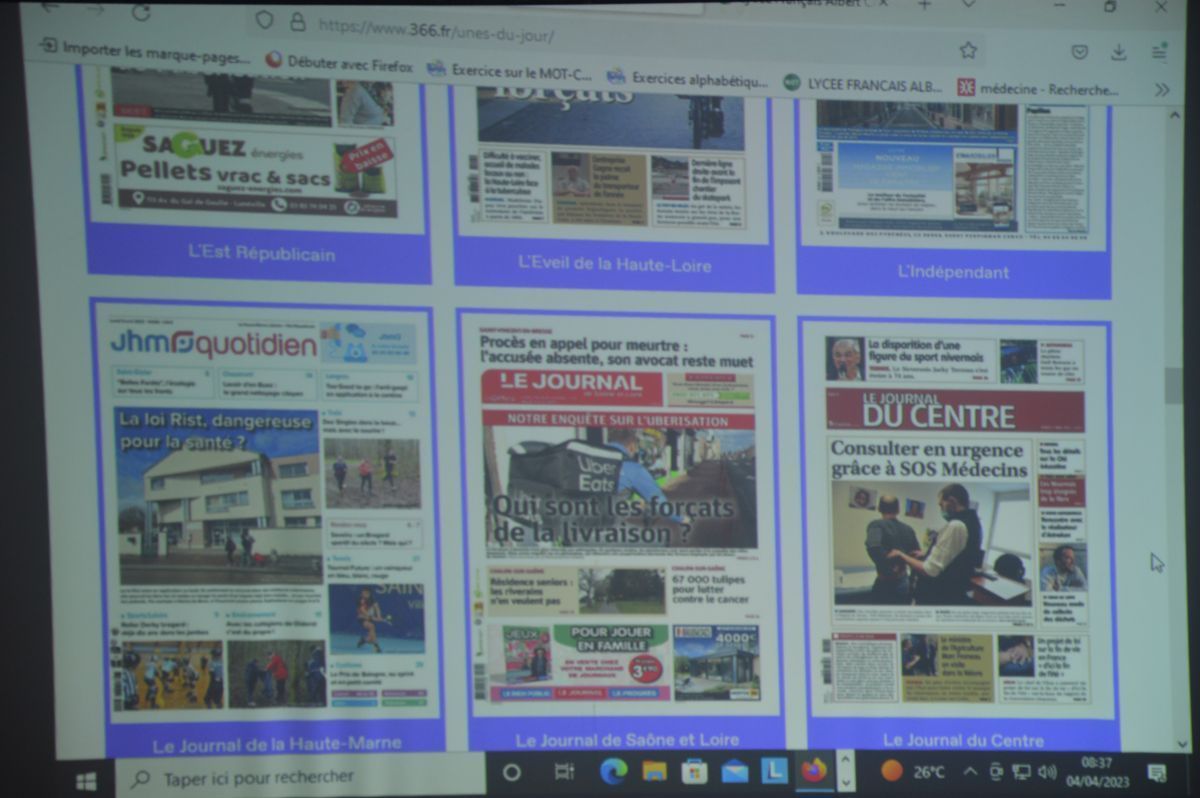Viewport: 1200px width, 798px height.
Task: Open the L'Est Républicain newspaper link
Action: [261, 253]
